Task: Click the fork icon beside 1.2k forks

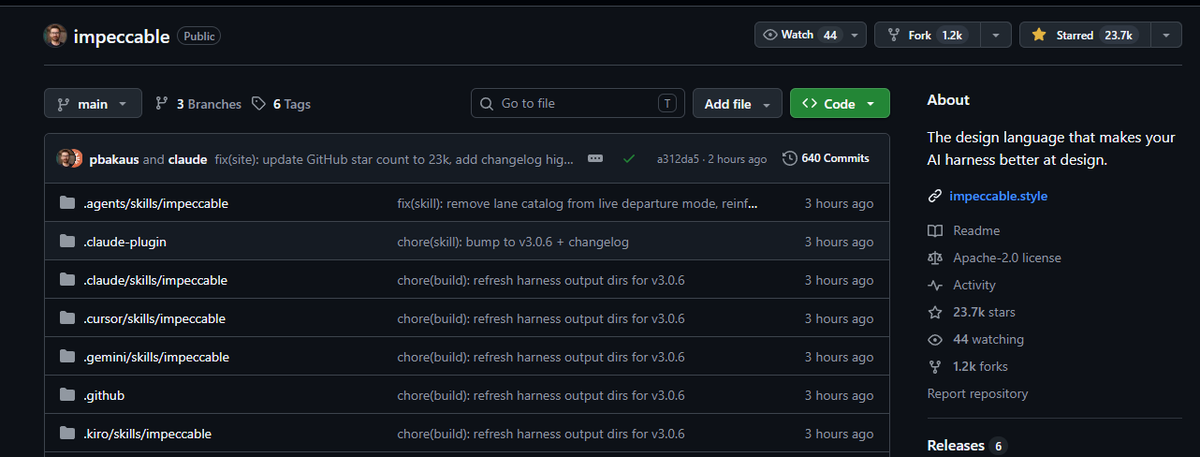Action: [935, 367]
